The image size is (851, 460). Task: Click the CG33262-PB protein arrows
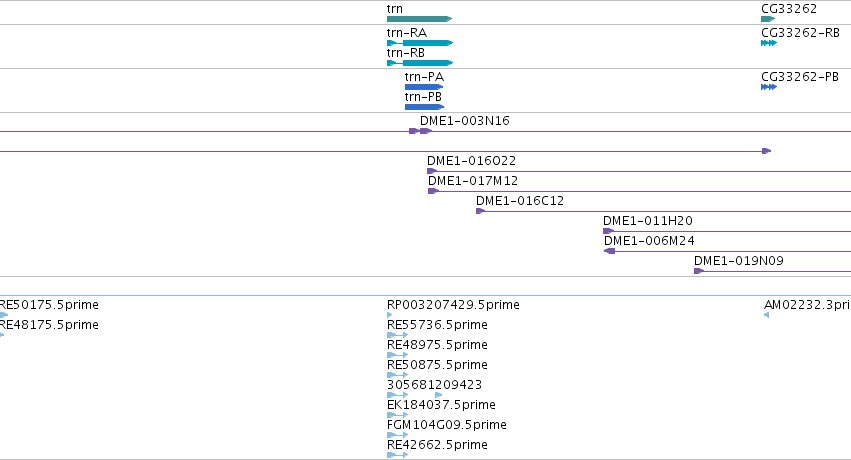pos(769,87)
